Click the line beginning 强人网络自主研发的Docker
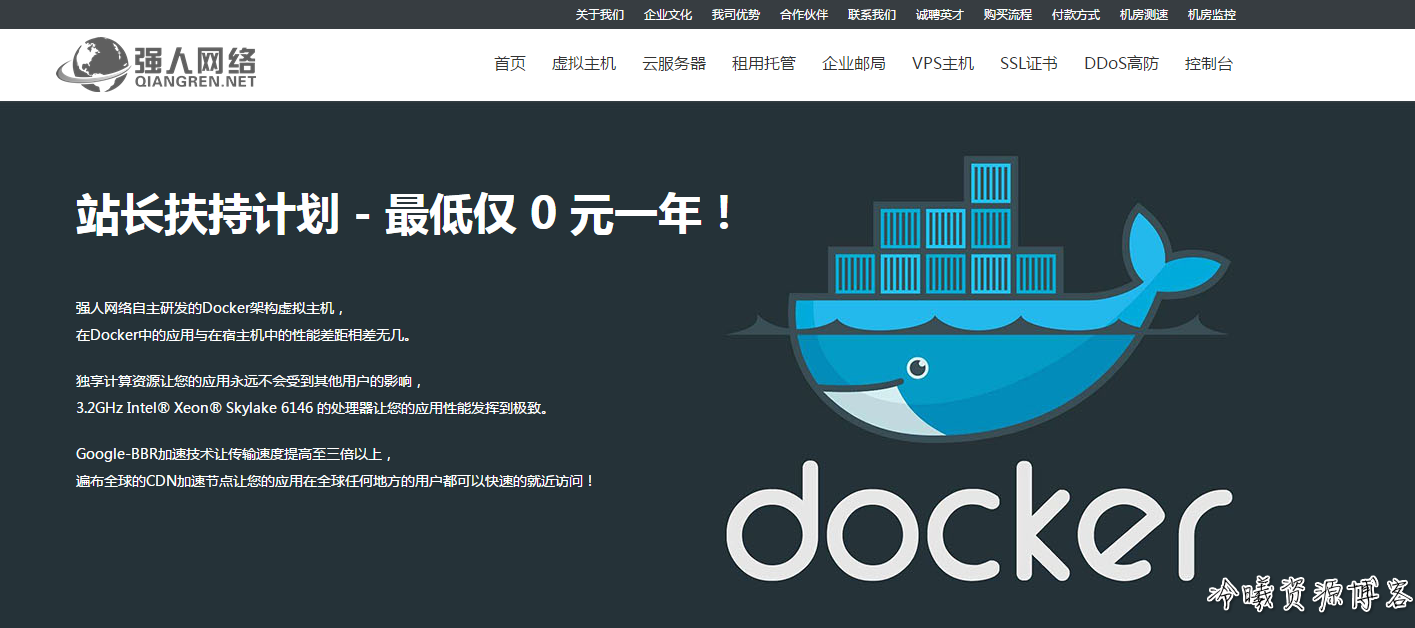The height and width of the screenshot is (628, 1415). [x=211, y=308]
